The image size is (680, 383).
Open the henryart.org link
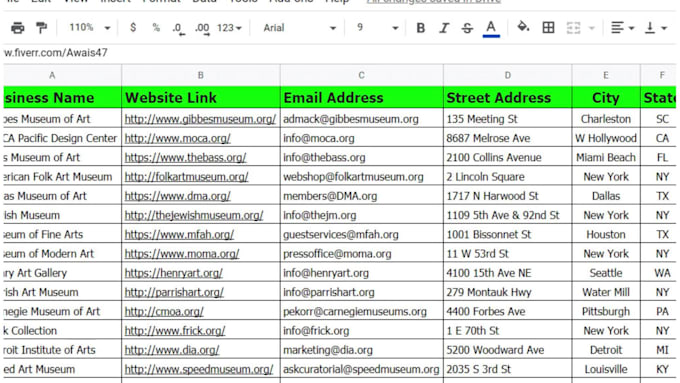(x=173, y=273)
